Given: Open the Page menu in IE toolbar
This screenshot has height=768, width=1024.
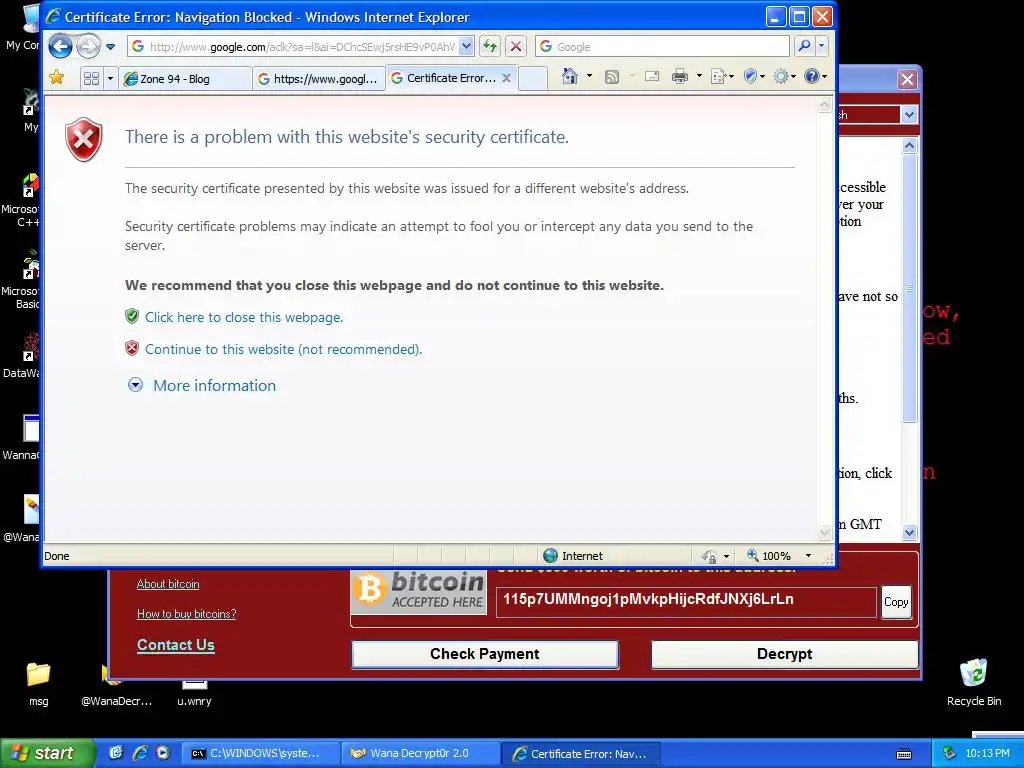Looking at the screenshot, I should tap(722, 77).
